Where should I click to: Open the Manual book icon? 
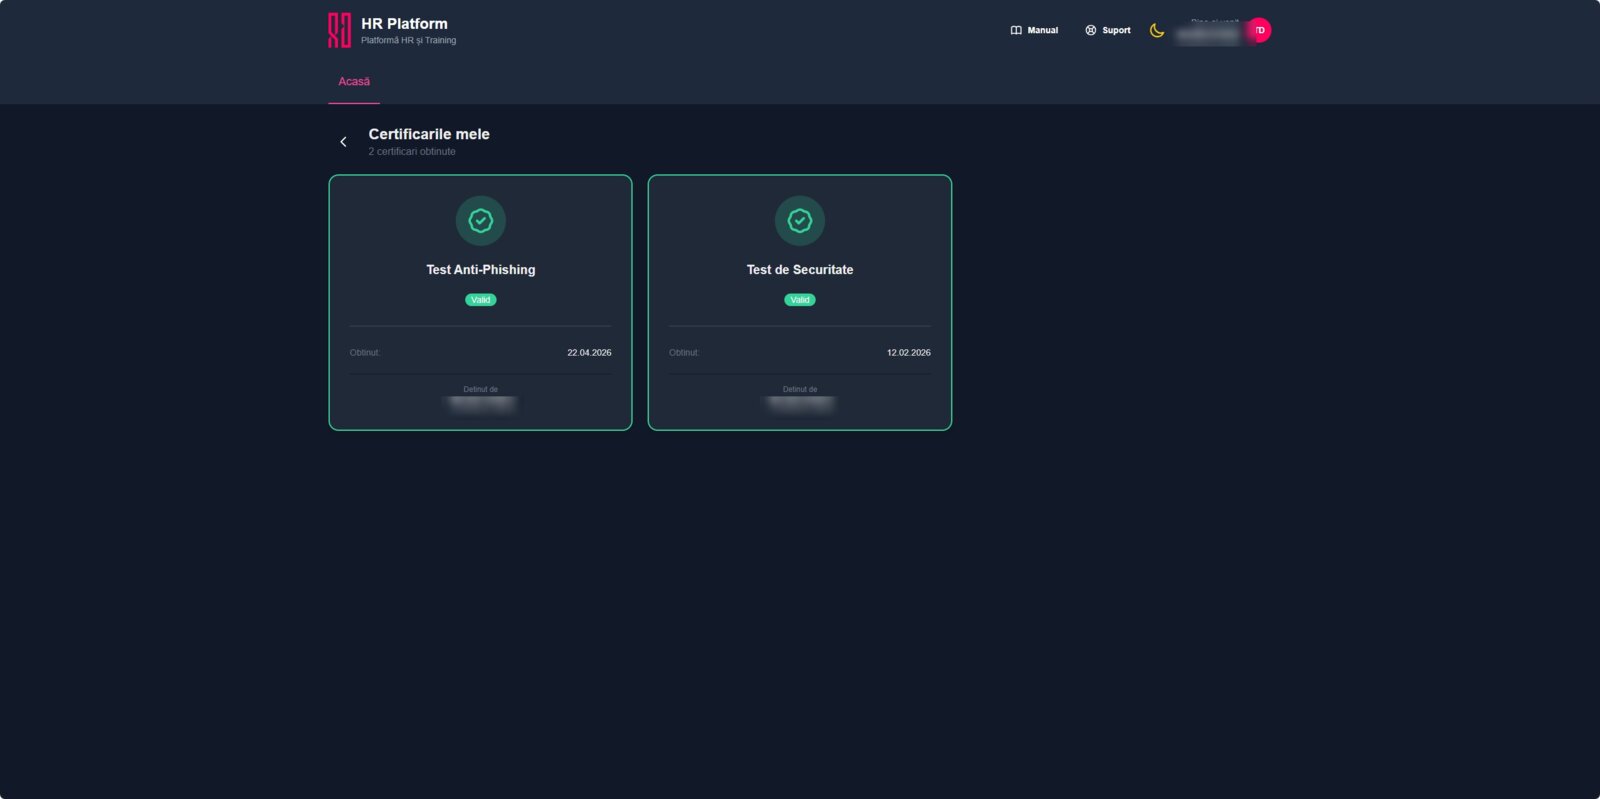pos(1016,30)
